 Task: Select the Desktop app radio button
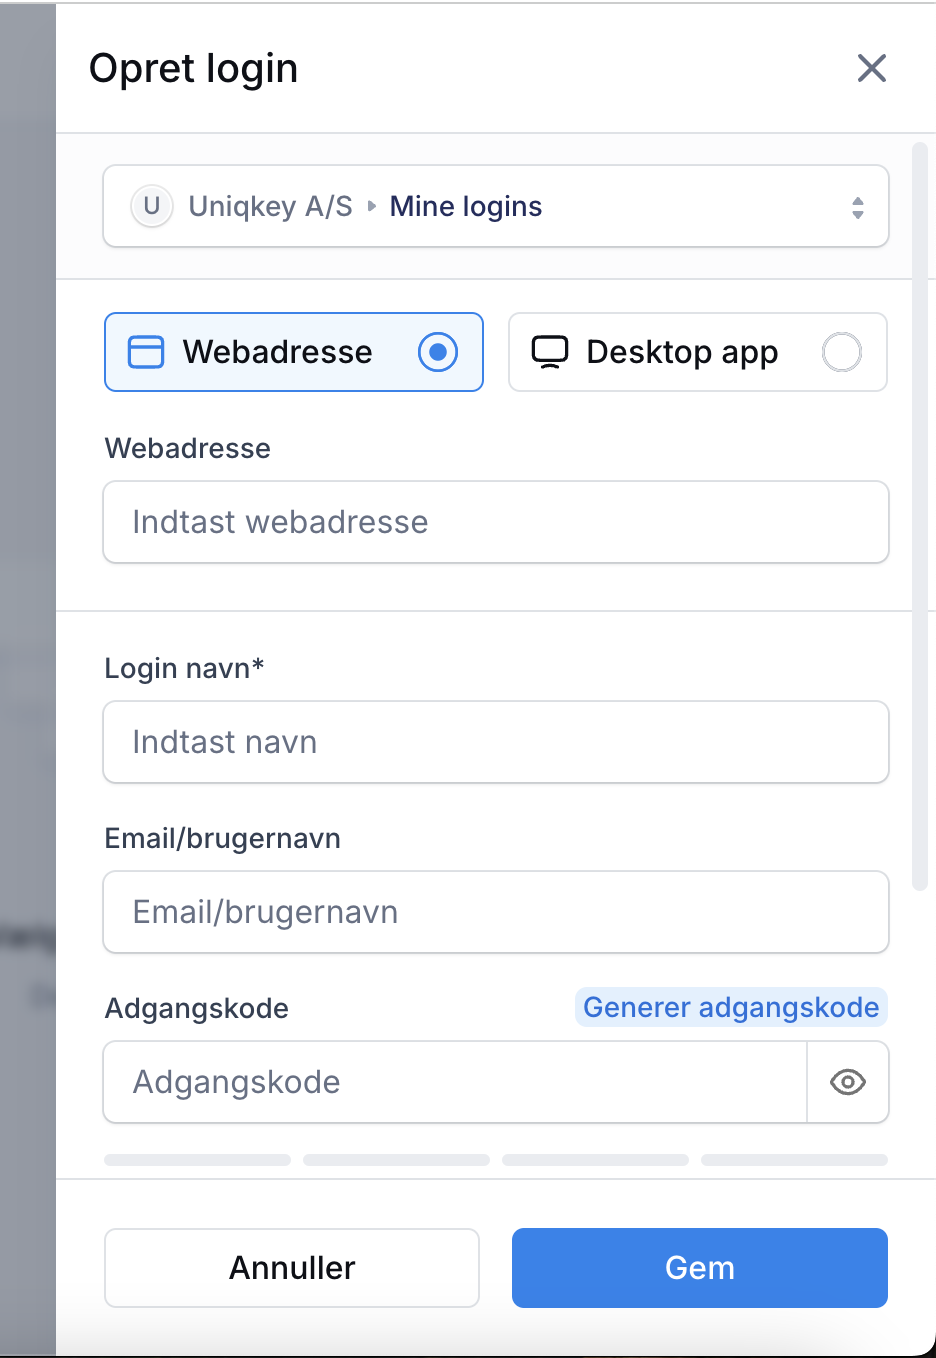(842, 352)
